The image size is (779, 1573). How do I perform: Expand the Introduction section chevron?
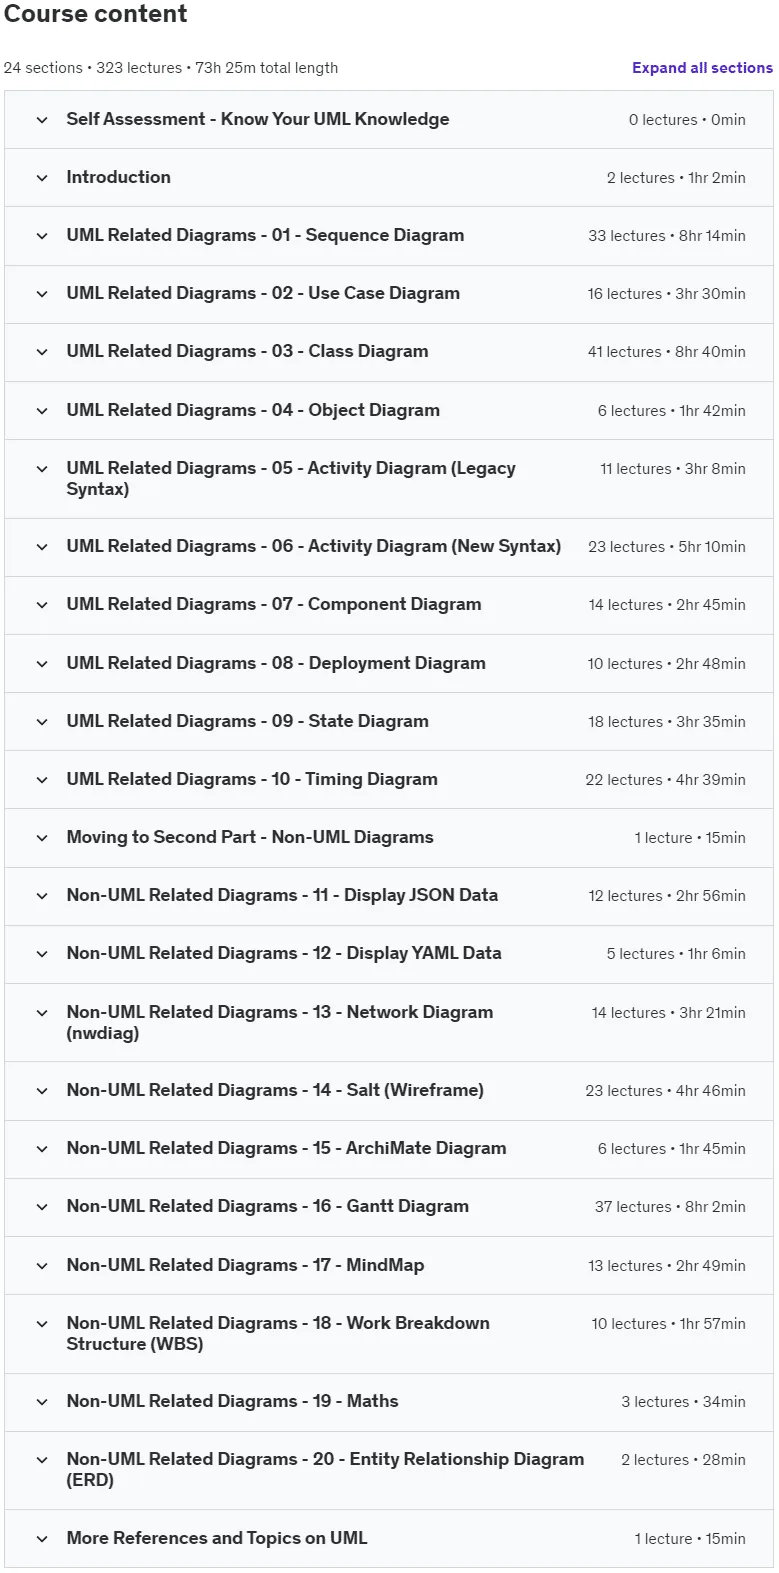pyautogui.click(x=42, y=178)
